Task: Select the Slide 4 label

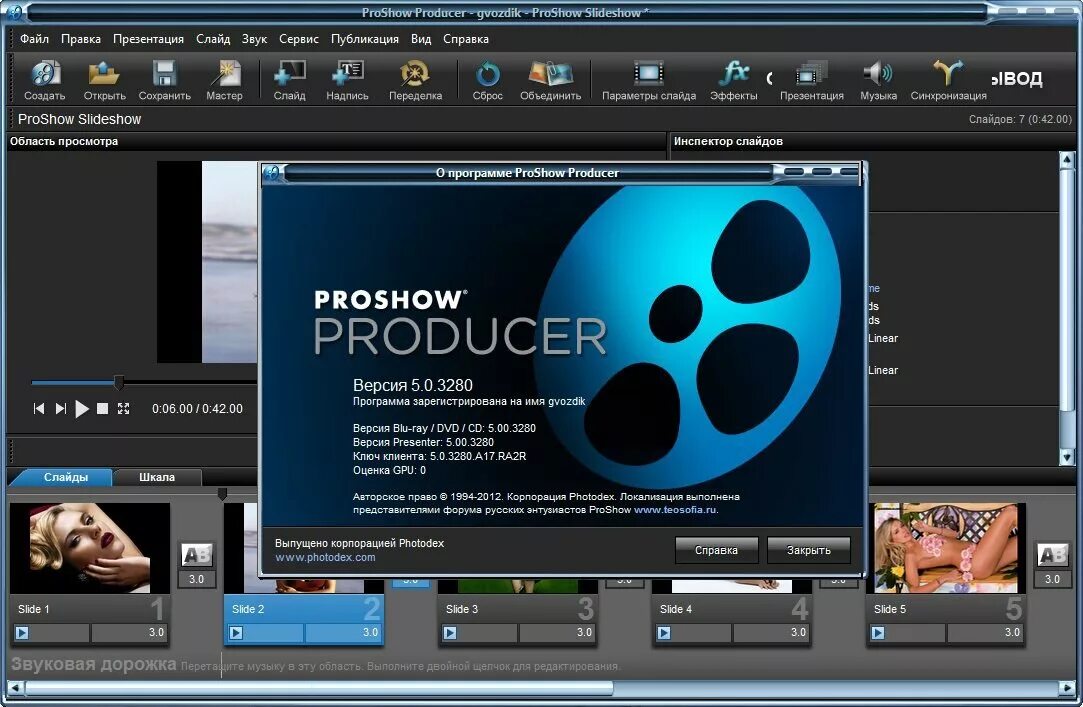Action: (x=675, y=609)
